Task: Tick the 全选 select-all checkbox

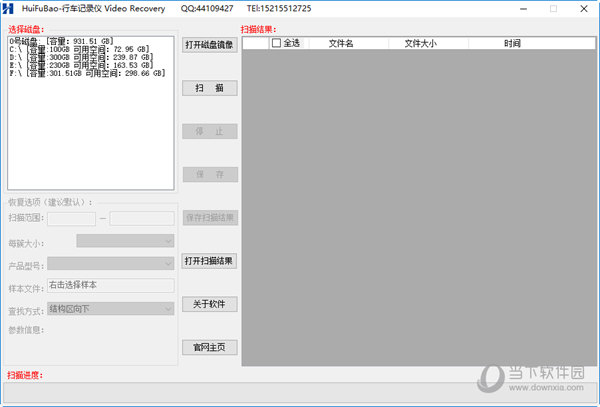Action: click(x=276, y=43)
